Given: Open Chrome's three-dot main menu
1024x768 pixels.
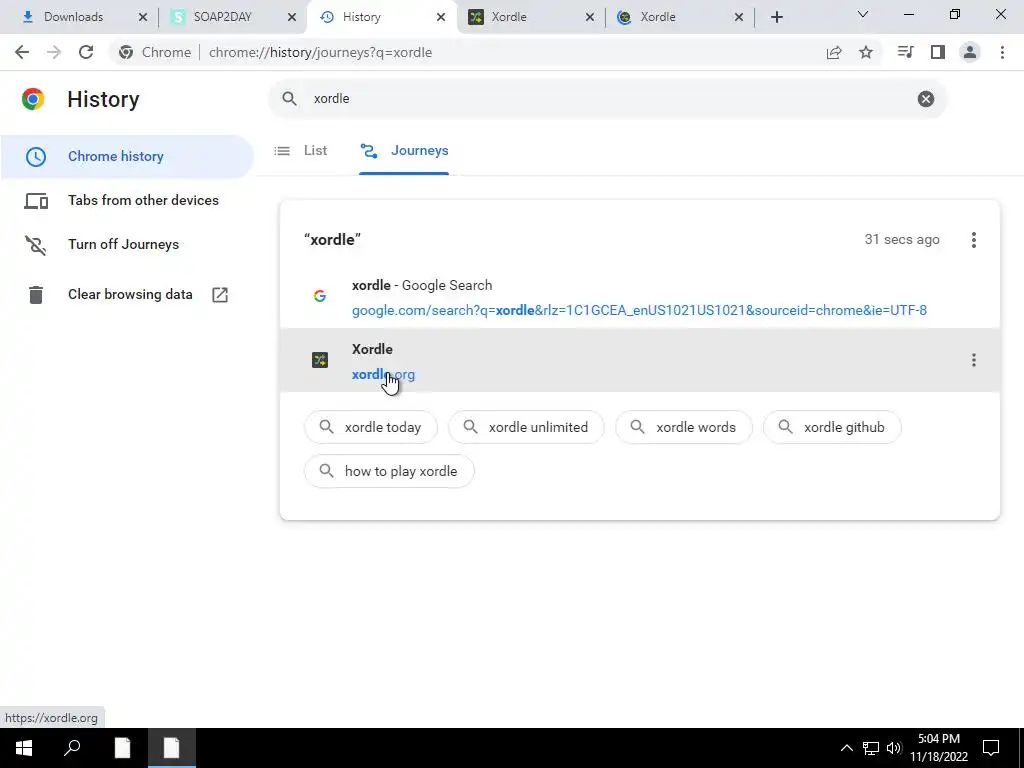Looking at the screenshot, I should [x=1002, y=52].
